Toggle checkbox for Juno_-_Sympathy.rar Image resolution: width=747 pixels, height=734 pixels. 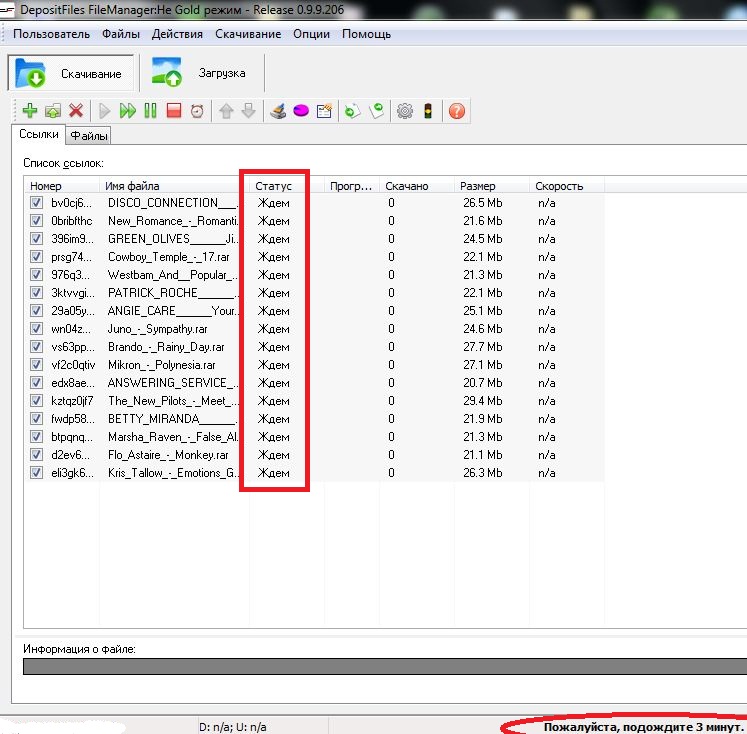(37, 329)
